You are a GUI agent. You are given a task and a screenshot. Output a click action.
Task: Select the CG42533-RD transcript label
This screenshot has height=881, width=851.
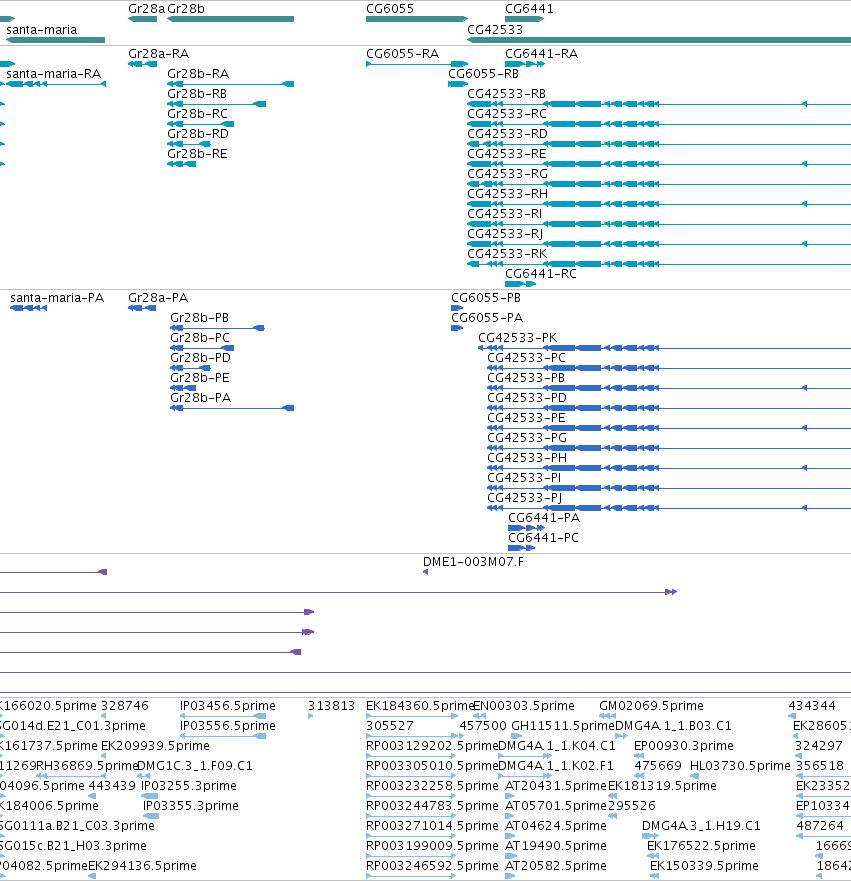coord(507,134)
